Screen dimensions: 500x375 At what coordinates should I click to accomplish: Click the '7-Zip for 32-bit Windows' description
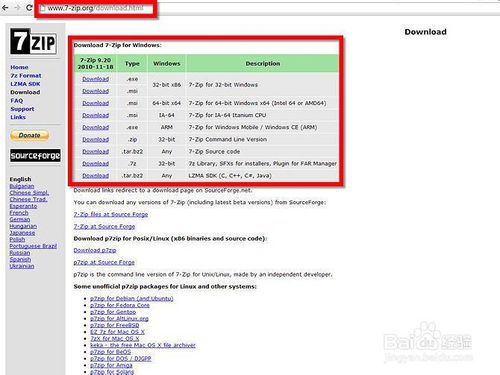[223, 85]
